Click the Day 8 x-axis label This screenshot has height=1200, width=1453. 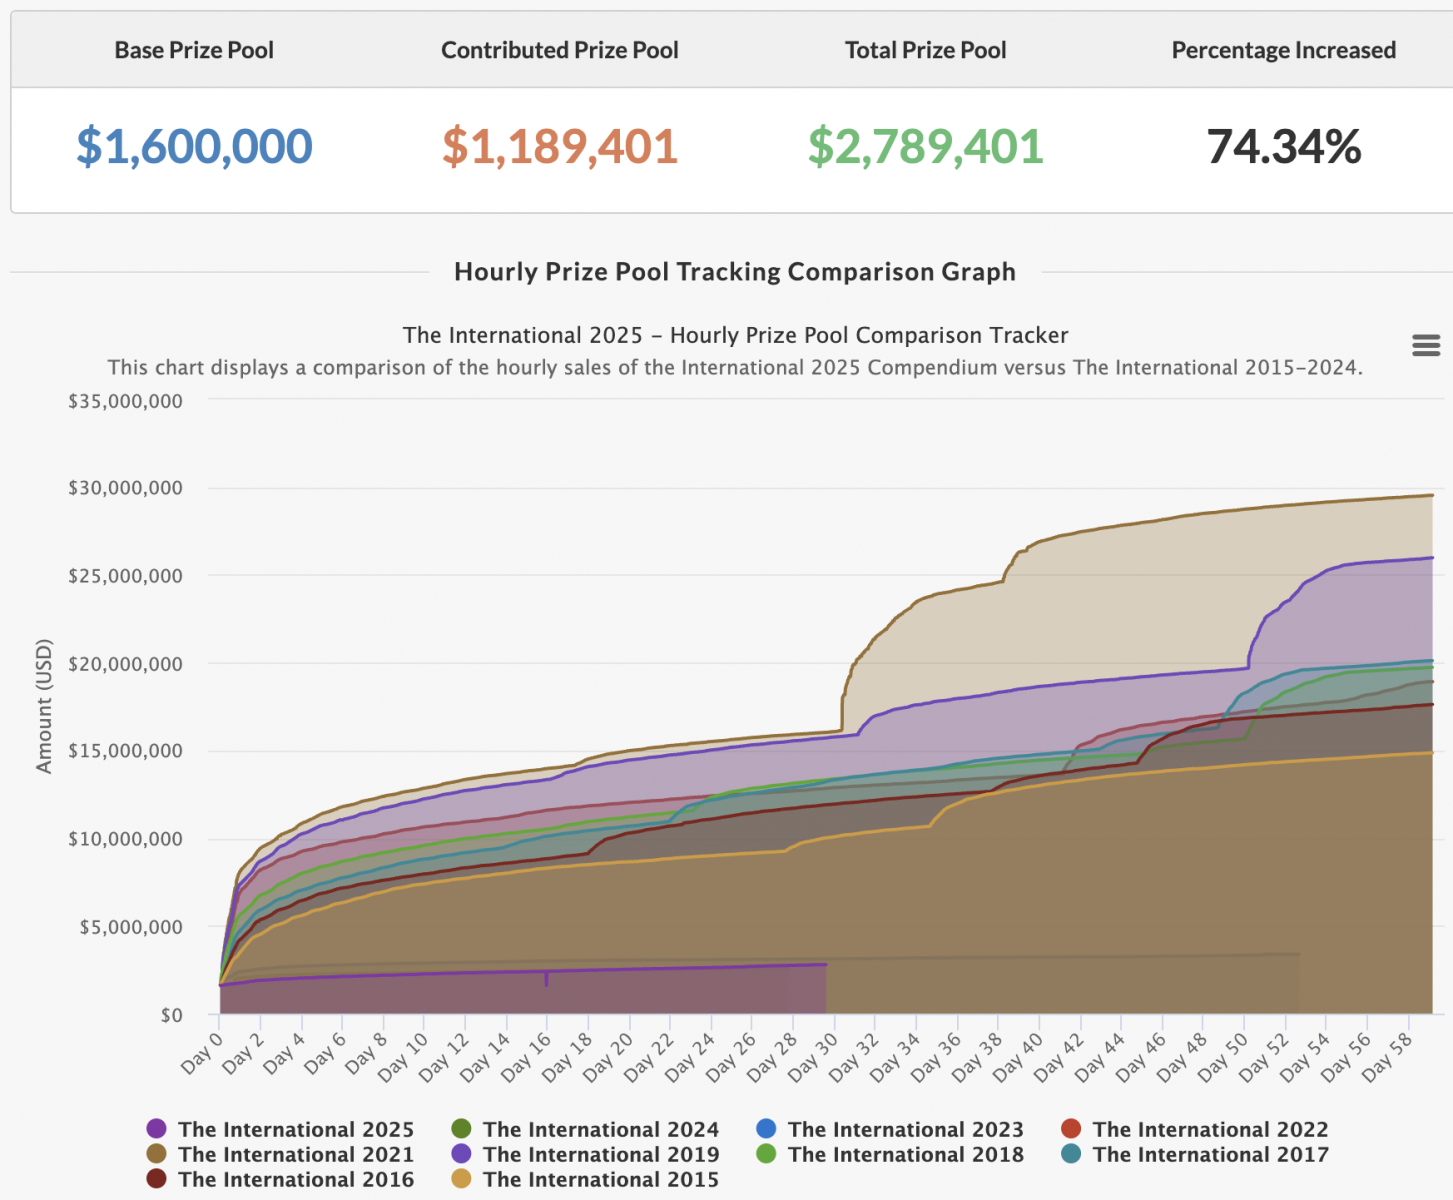tap(366, 1053)
